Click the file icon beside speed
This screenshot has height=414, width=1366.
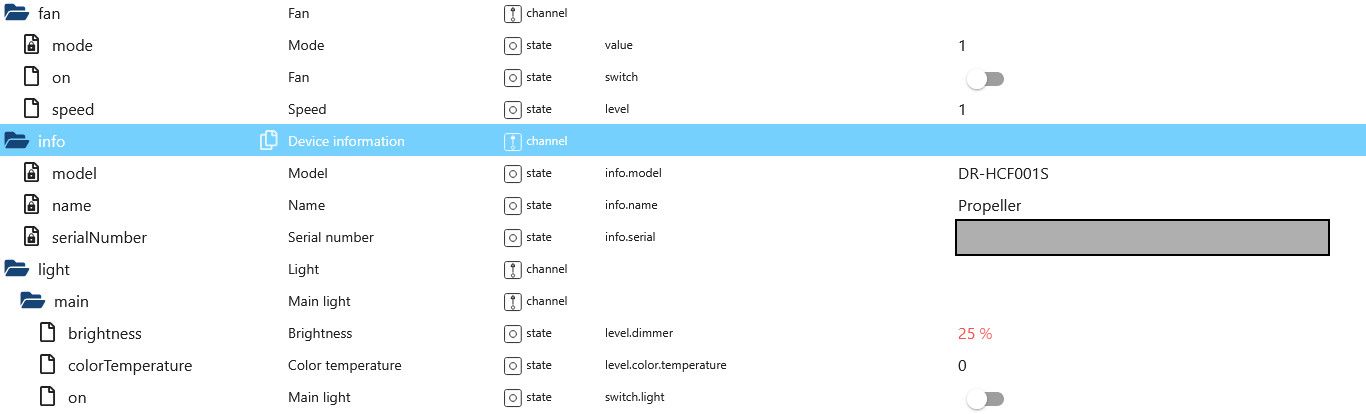pyautogui.click(x=31, y=109)
